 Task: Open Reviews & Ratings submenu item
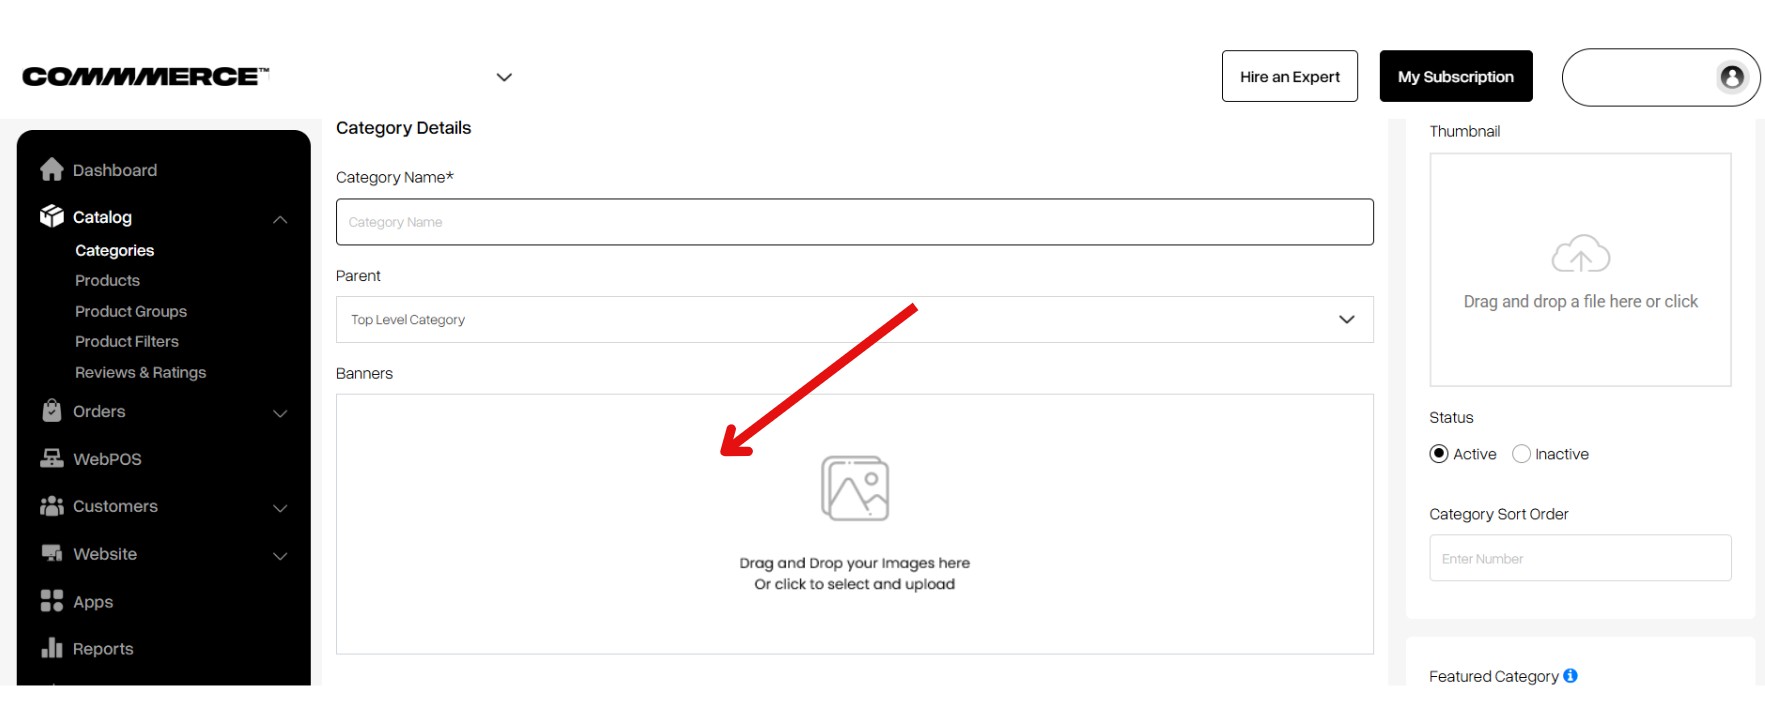click(x=140, y=372)
